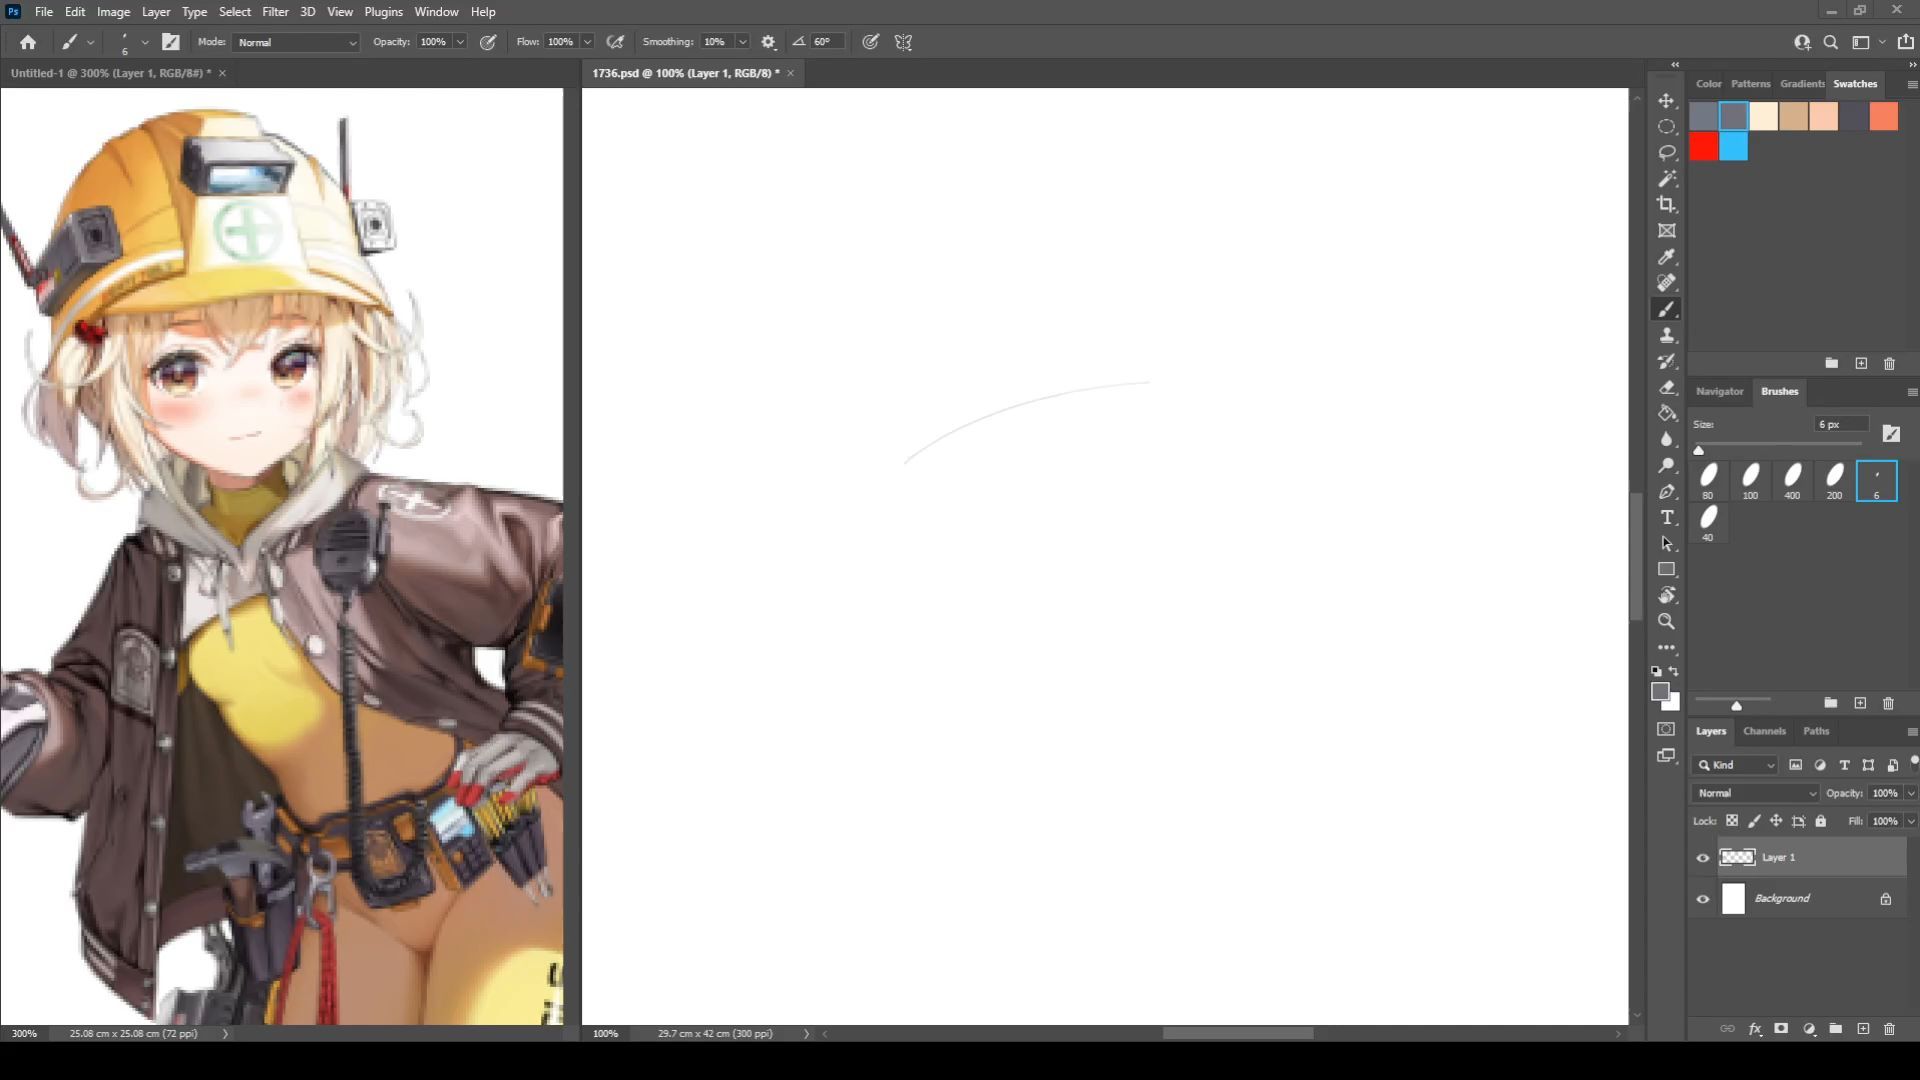This screenshot has height=1080, width=1920.
Task: Open layer blend mode dropdown
Action: click(1756, 793)
